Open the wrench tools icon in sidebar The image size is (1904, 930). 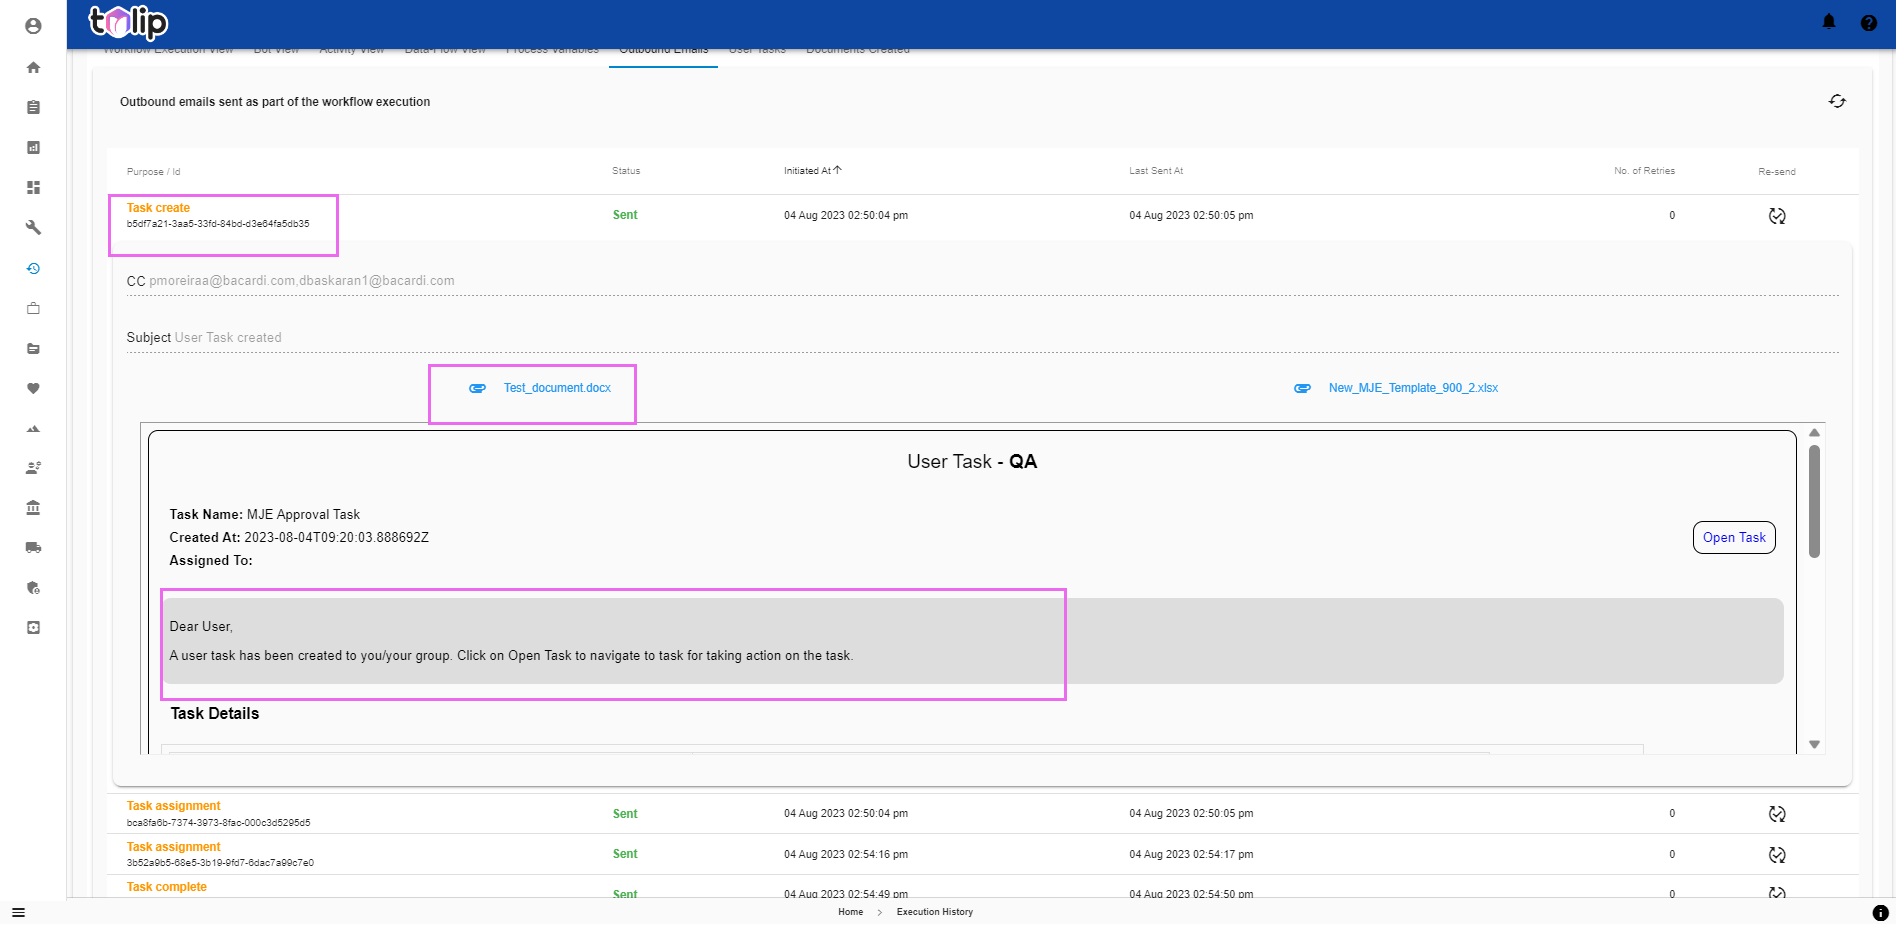click(x=33, y=227)
